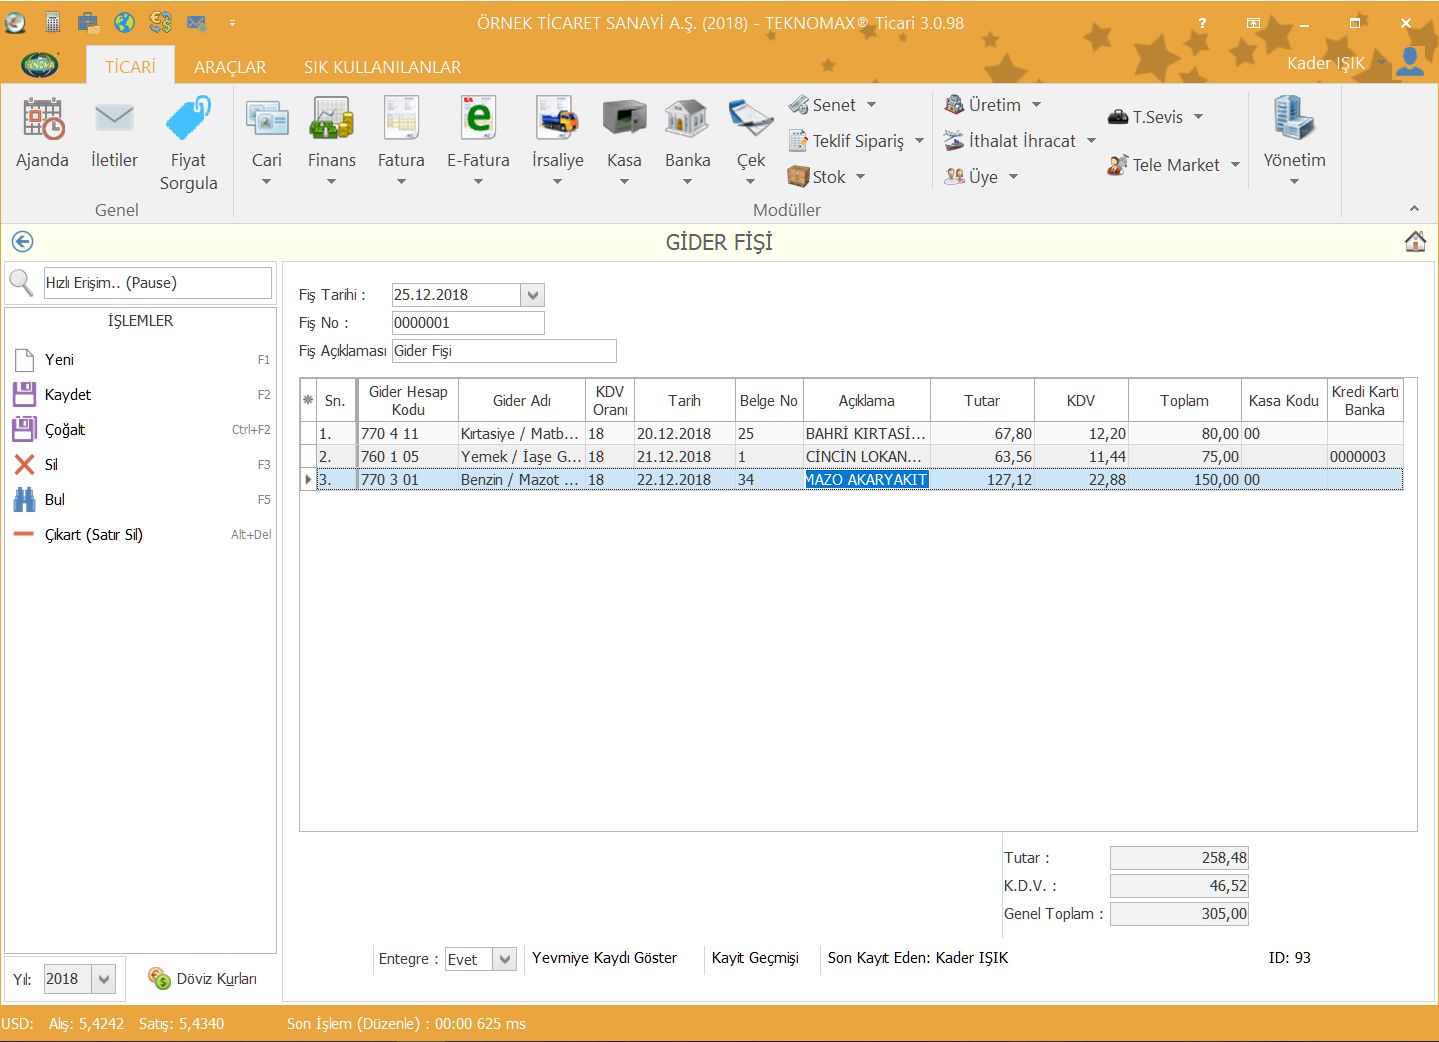Click the home icon beside Gider Fişi title

[1415, 242]
